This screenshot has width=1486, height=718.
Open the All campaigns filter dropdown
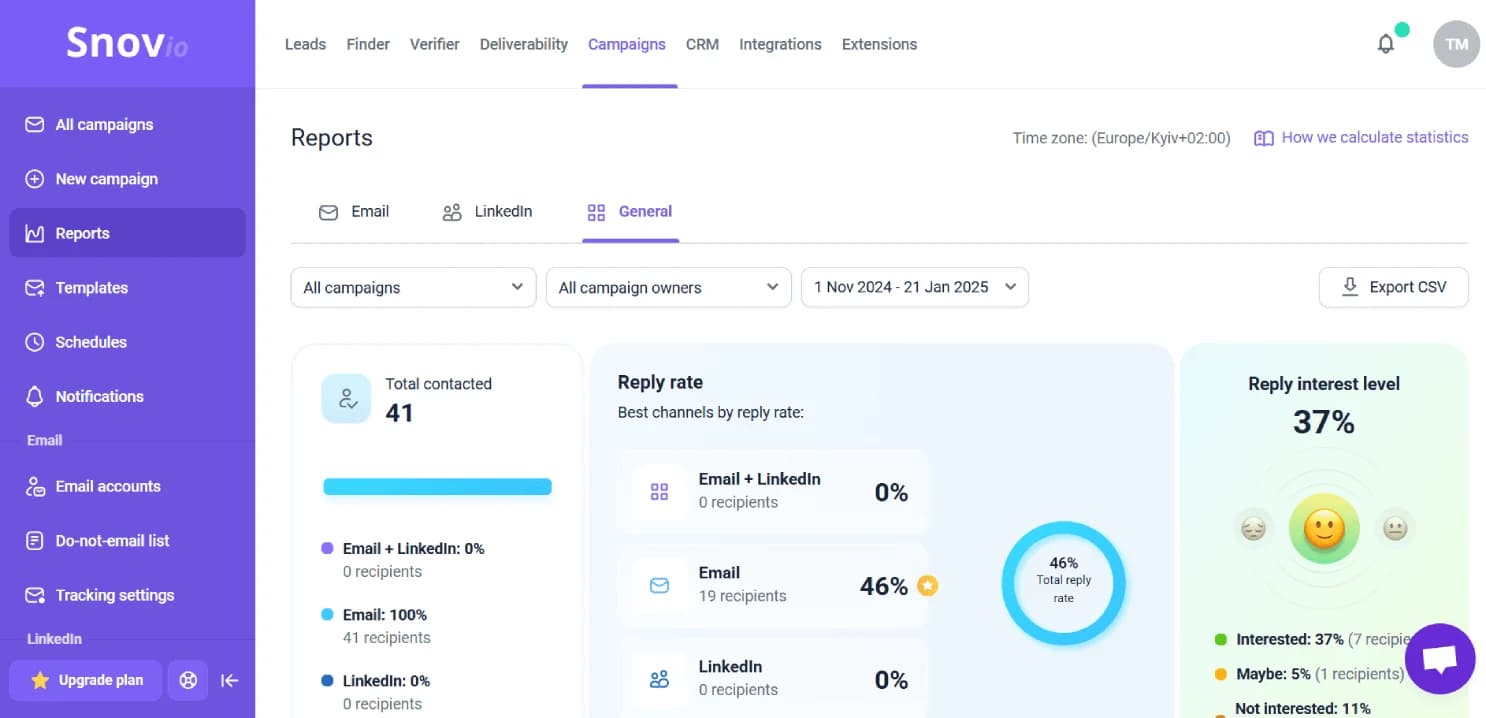tap(413, 287)
